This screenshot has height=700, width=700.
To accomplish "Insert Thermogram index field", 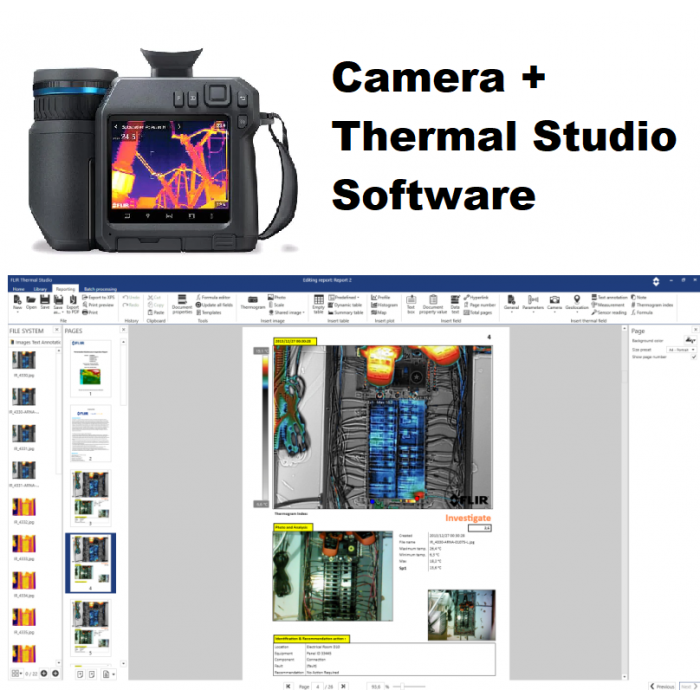I will pos(652,305).
